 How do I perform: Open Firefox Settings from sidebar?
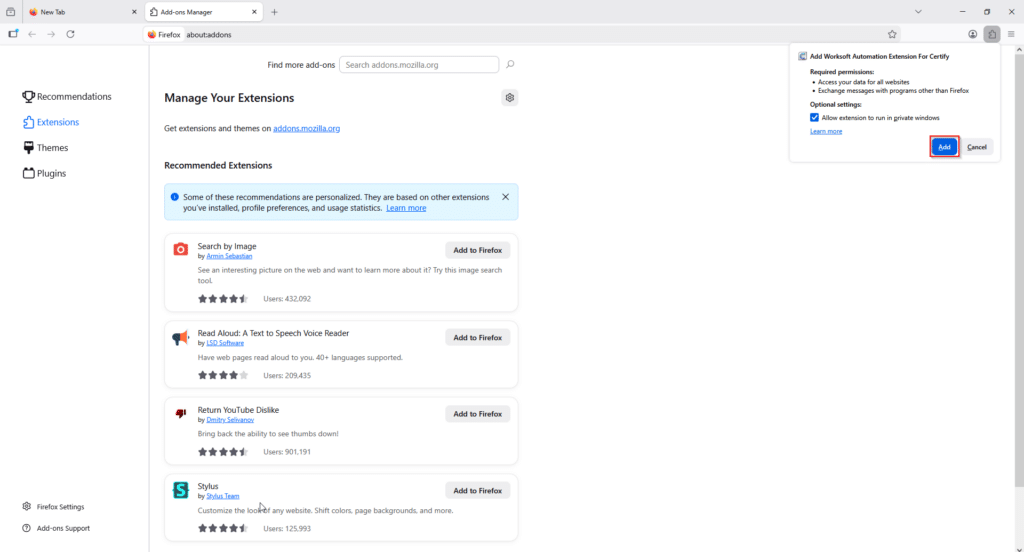click(54, 506)
